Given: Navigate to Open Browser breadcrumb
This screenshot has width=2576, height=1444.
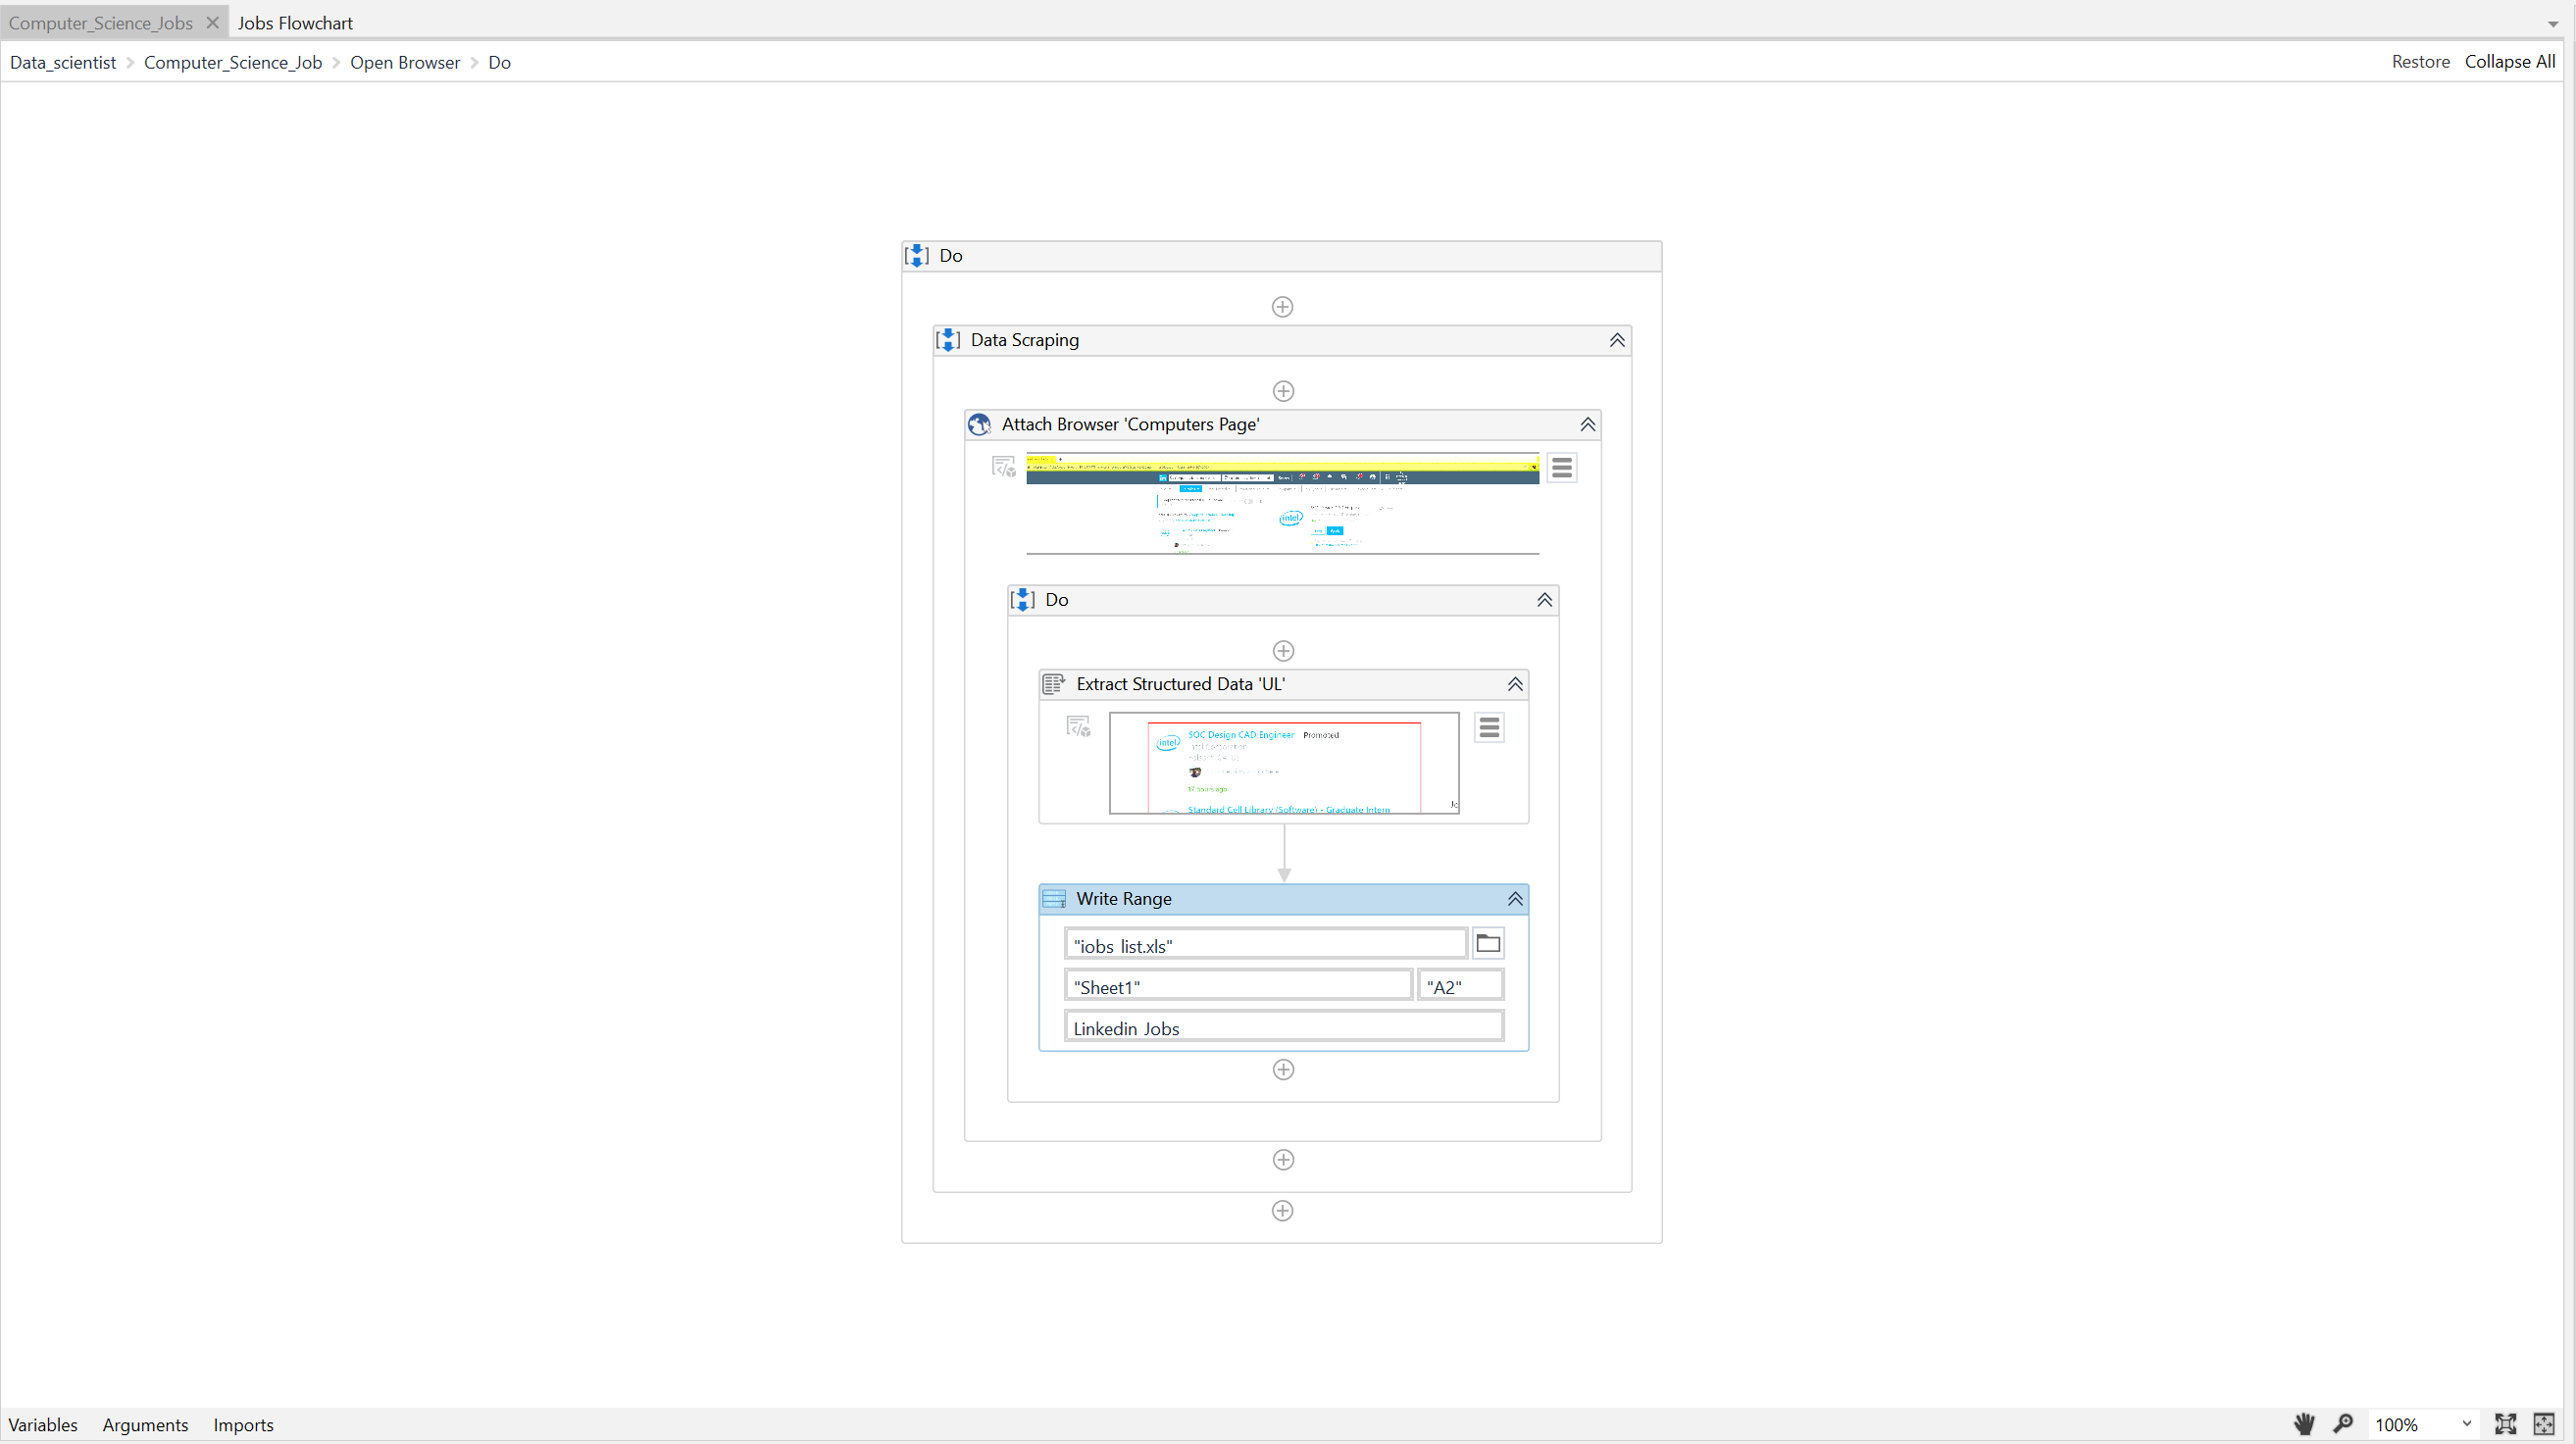Looking at the screenshot, I should coord(405,62).
